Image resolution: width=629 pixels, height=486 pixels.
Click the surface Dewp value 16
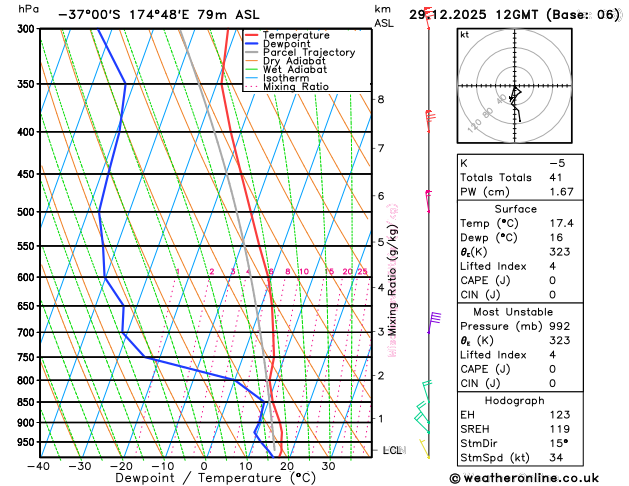point(556,238)
